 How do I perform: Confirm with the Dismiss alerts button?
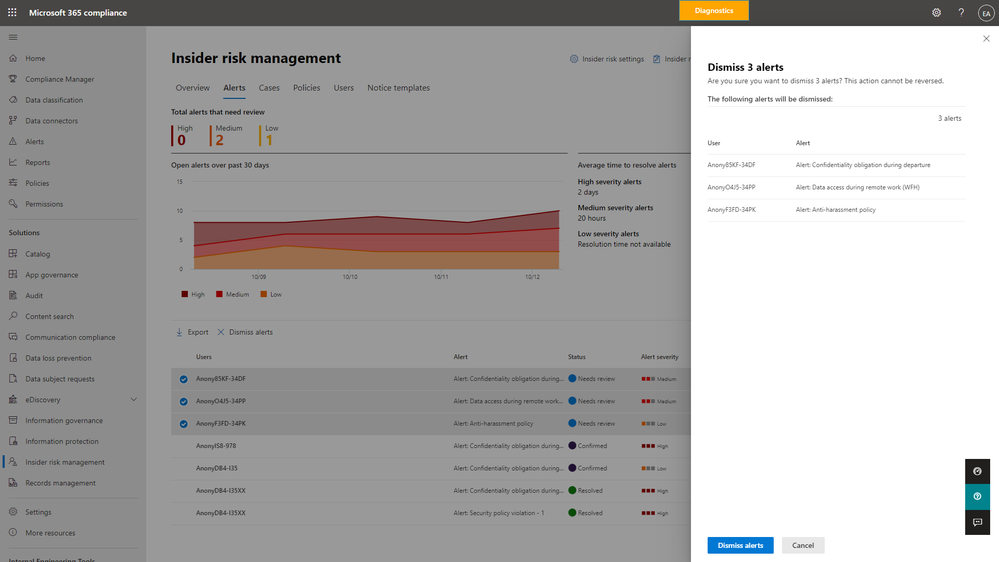point(740,545)
